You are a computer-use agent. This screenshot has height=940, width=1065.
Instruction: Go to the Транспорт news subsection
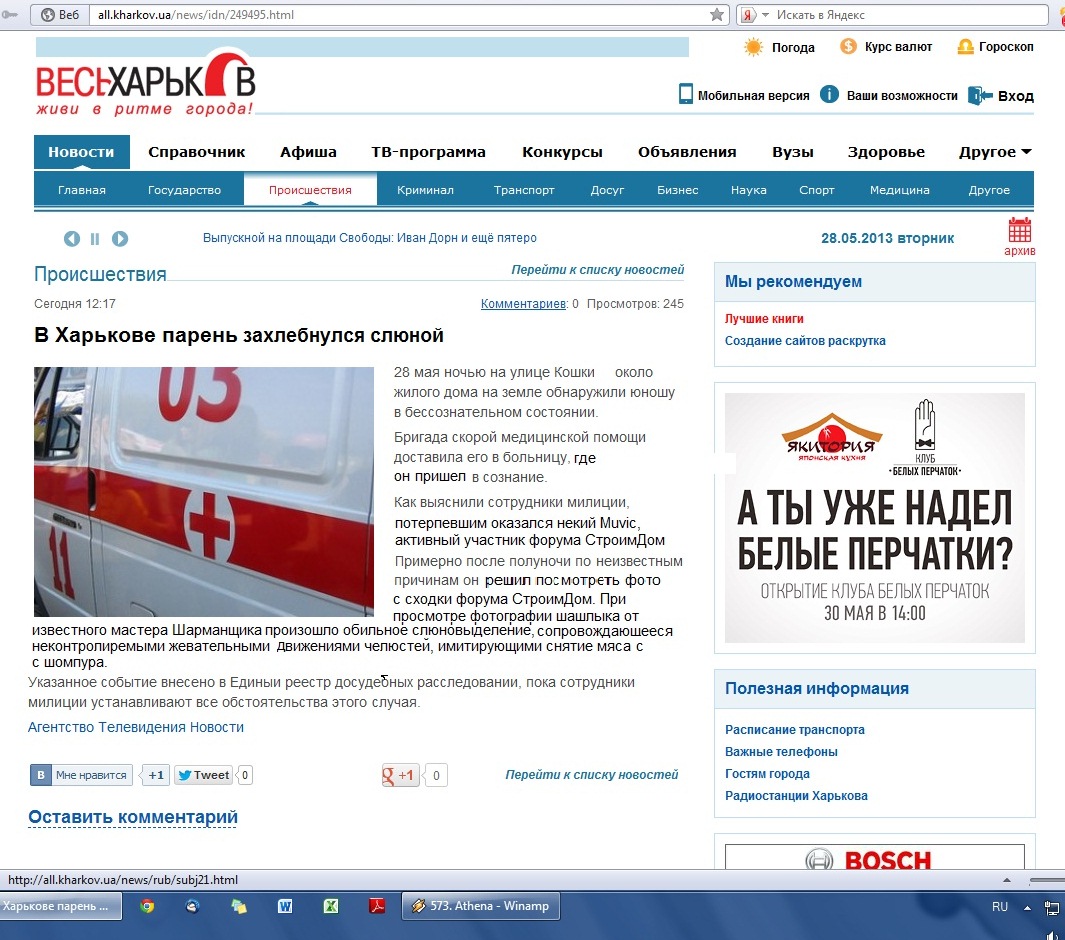pos(524,190)
